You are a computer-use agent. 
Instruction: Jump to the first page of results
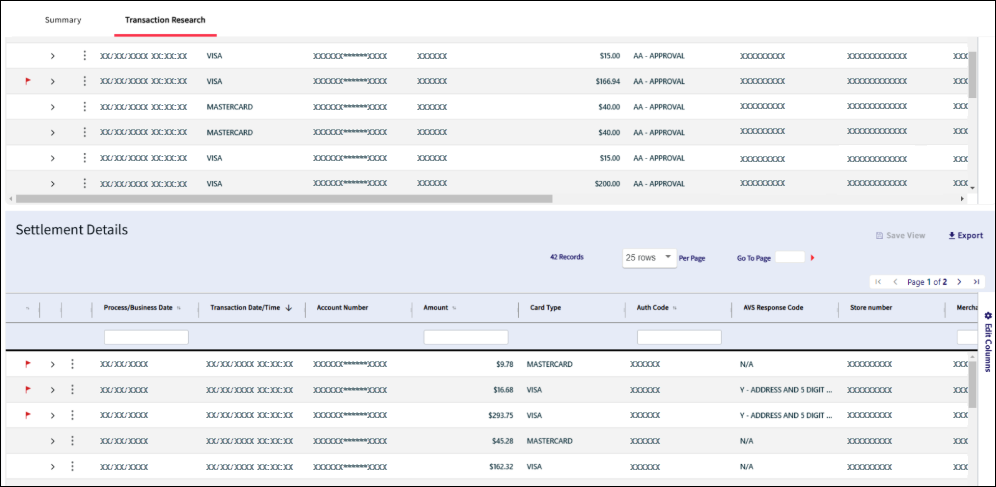click(877, 282)
